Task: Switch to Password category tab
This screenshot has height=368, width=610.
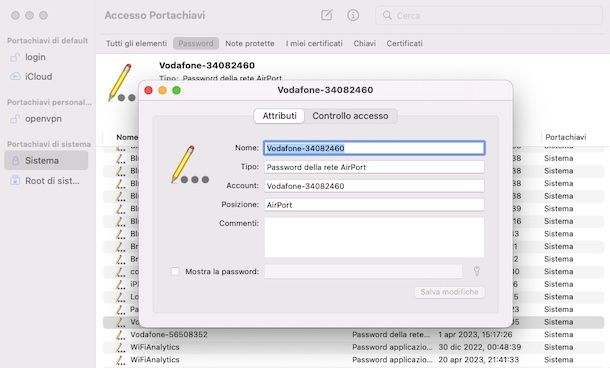Action: [x=196, y=43]
